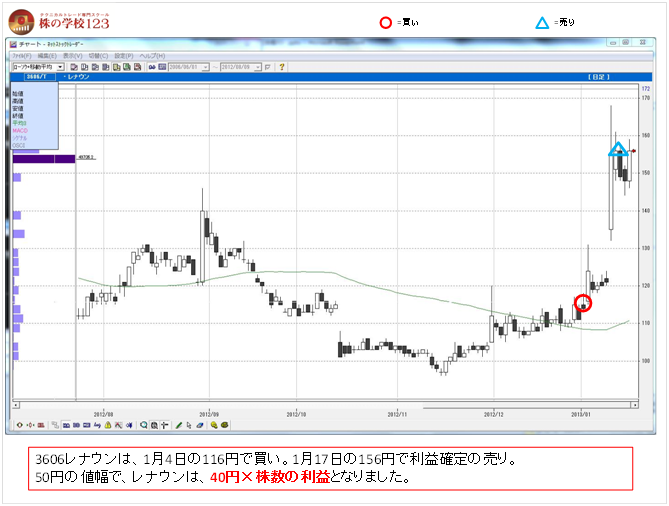Image resolution: width=669 pixels, height=506 pixels.
Task: Select the green pencil drawing tool
Action: [x=178, y=424]
